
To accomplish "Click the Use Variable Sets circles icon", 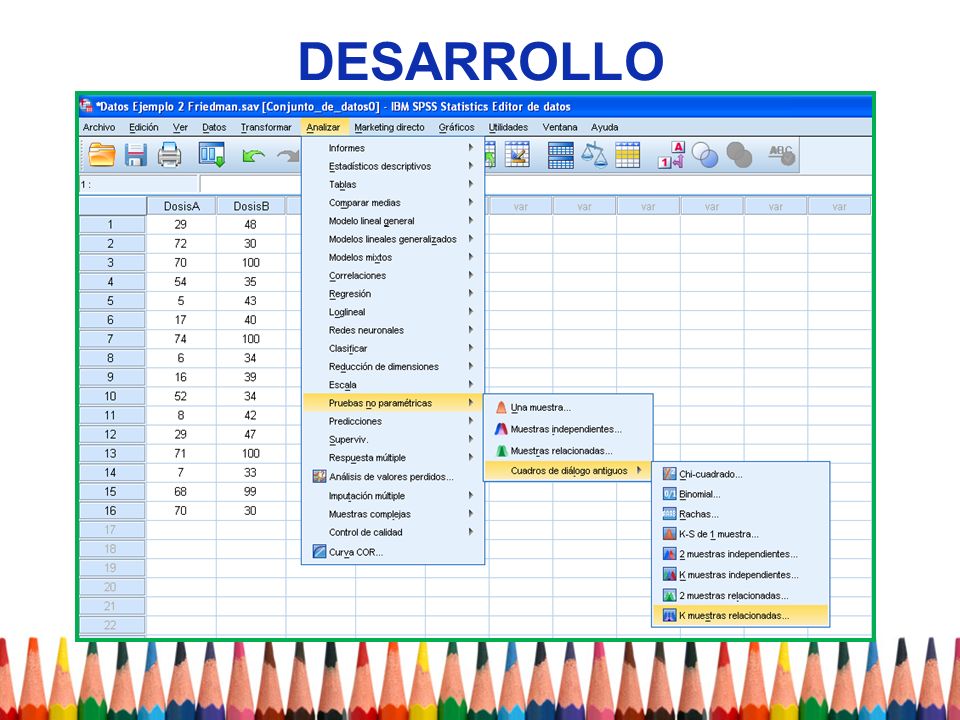I will point(705,155).
